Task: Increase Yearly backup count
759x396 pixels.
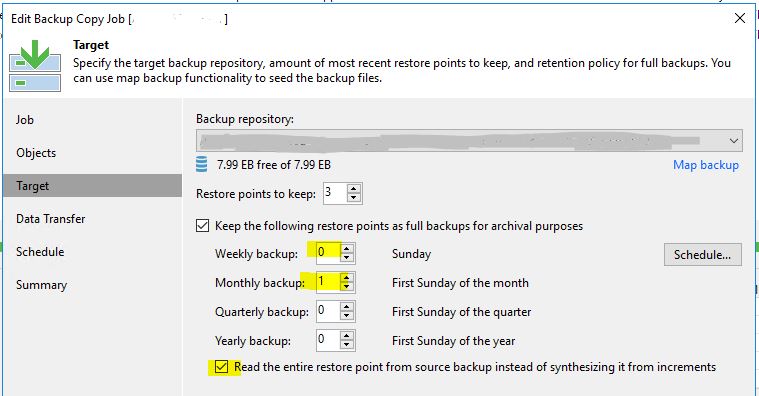Action: pyautogui.click(x=347, y=336)
